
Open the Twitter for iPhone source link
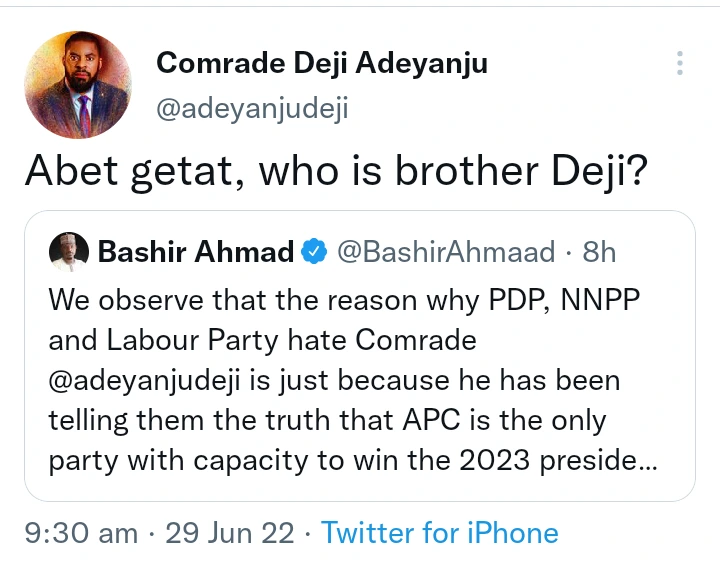point(440,533)
